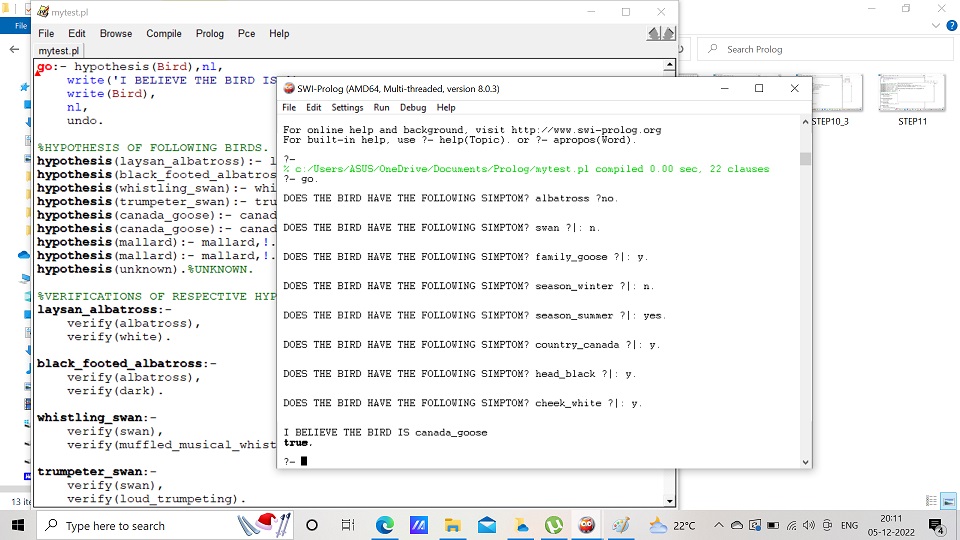Open Cortana circle icon on taskbar
Screen dimensions: 960x540
point(312,525)
